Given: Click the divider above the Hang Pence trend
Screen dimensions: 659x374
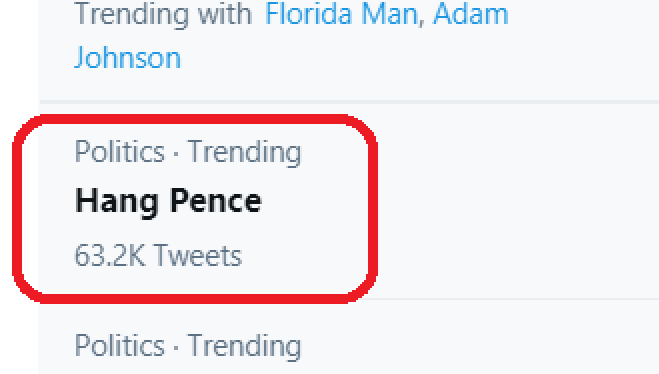Looking at the screenshot, I should pos(349,102).
